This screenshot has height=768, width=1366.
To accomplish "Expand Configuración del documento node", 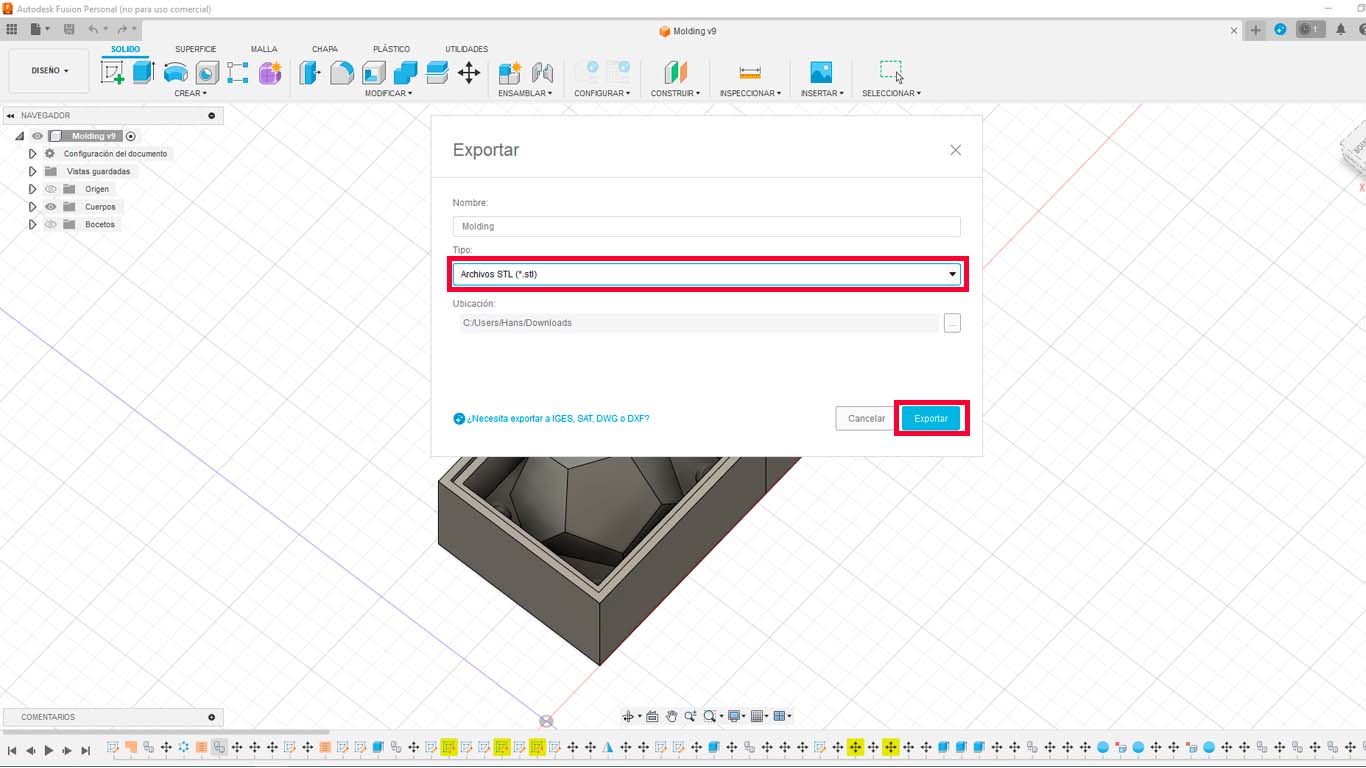I will (x=33, y=154).
